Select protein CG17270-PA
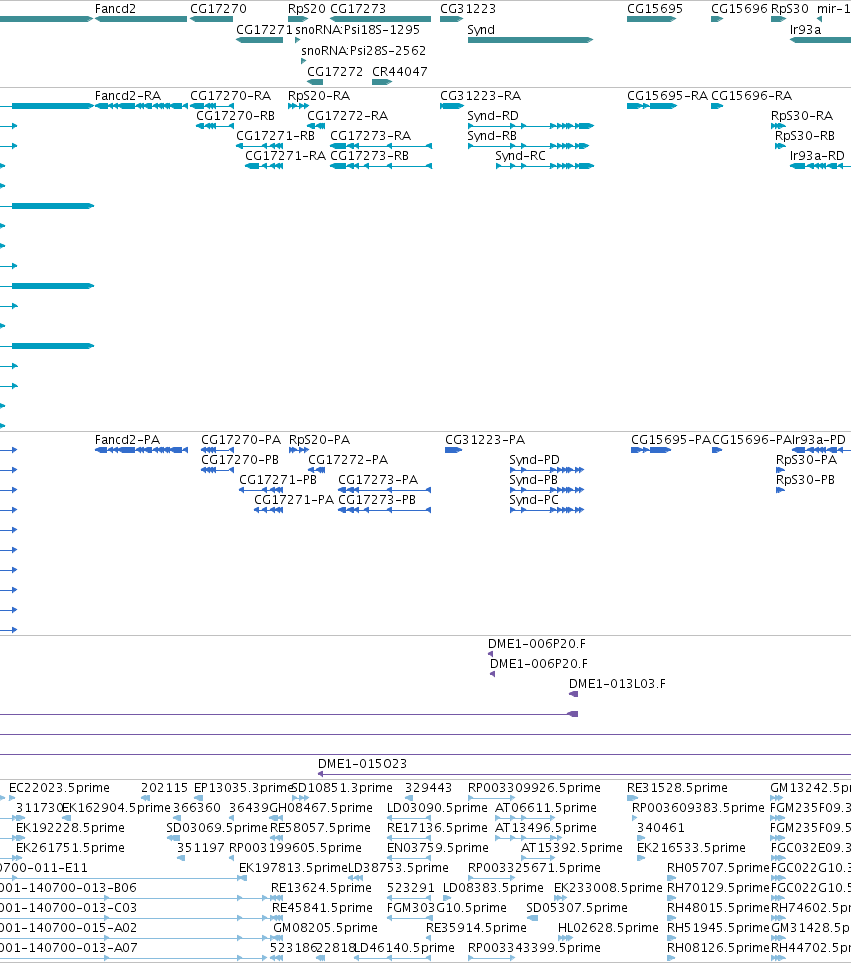This screenshot has height=963, width=851. coord(241,440)
